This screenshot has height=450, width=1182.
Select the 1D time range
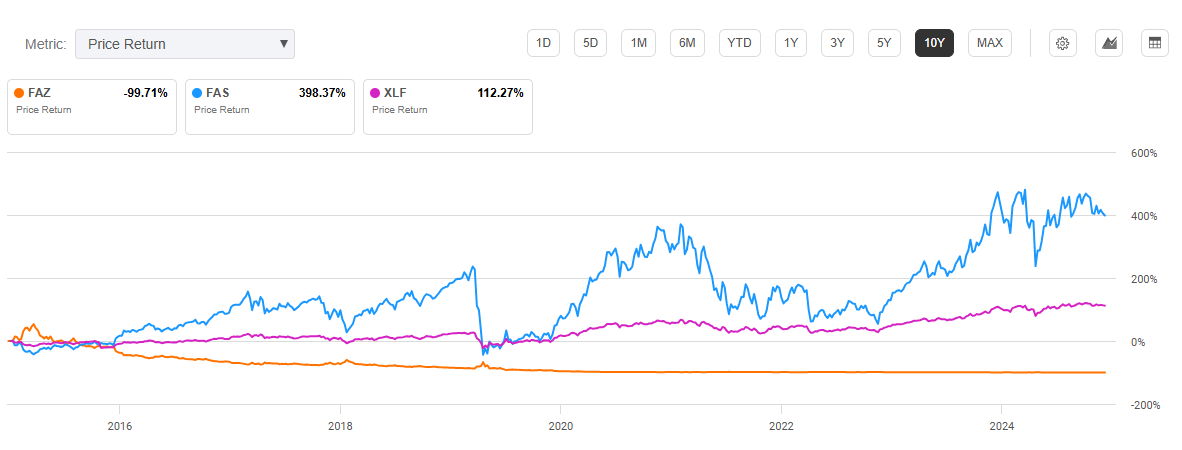(543, 43)
